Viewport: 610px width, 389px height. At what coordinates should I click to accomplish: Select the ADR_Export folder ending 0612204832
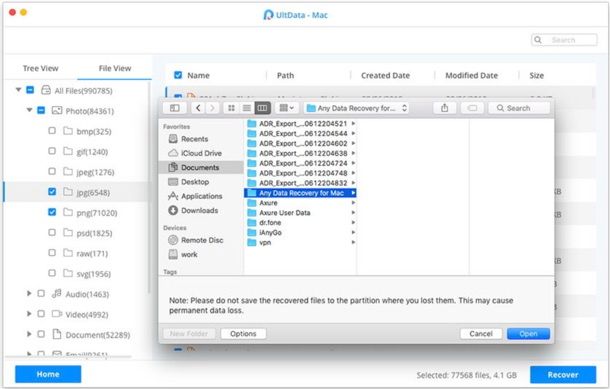[x=301, y=183]
